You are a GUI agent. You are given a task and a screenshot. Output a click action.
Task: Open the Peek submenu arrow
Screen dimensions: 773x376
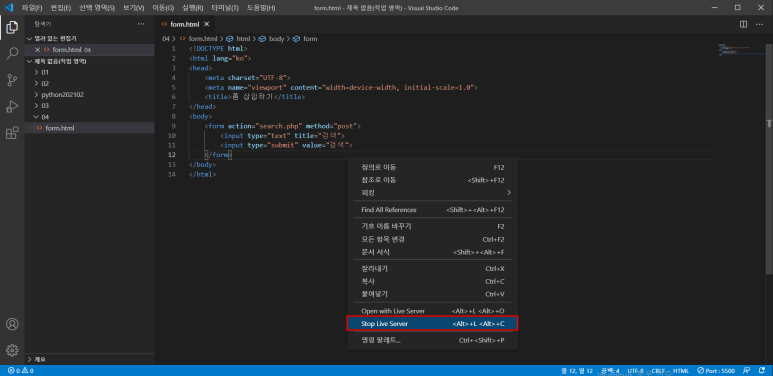point(509,193)
